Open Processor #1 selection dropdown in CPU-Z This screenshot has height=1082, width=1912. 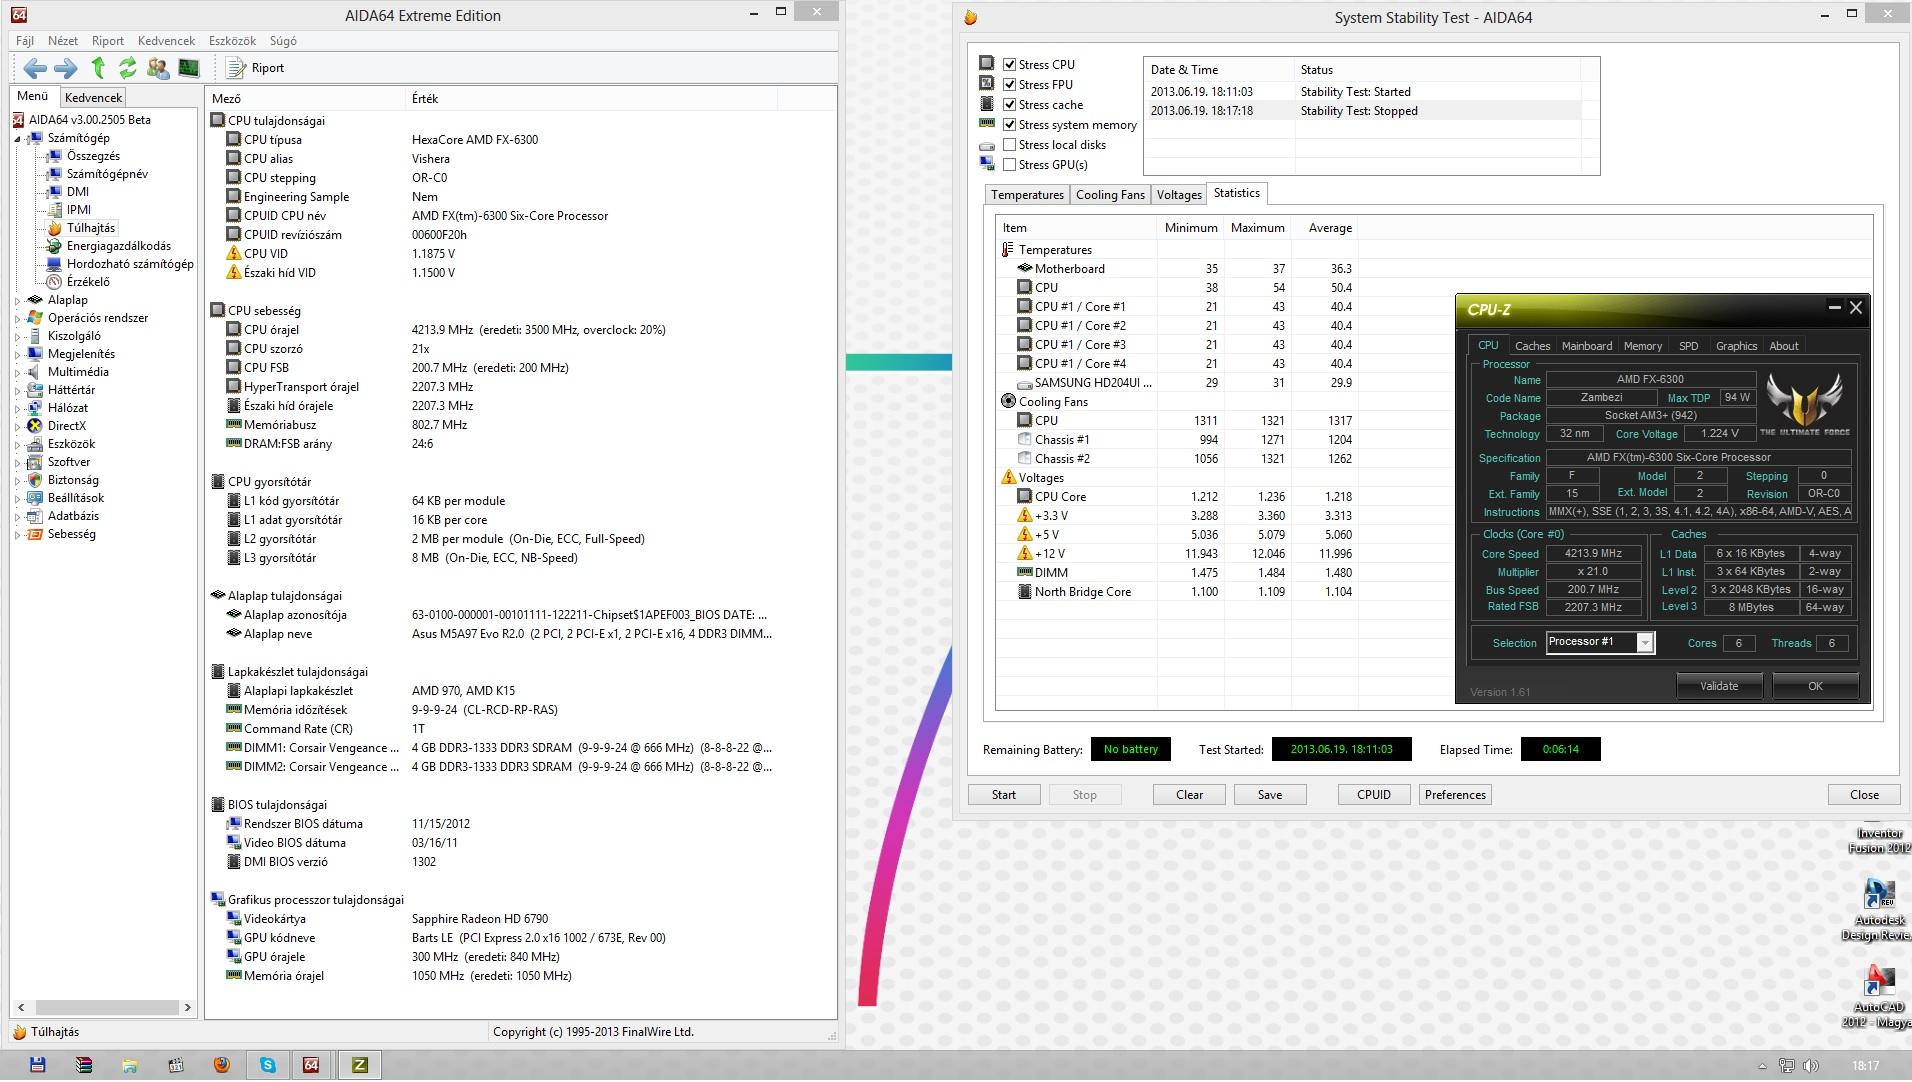1644,643
